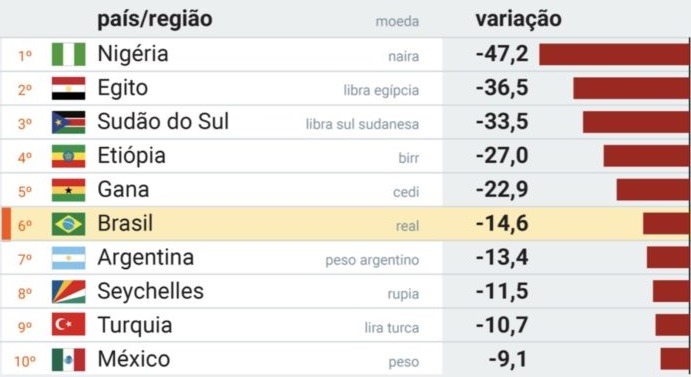Click the Turkey flag icon
The width and height of the screenshot is (691, 377).
click(x=68, y=325)
